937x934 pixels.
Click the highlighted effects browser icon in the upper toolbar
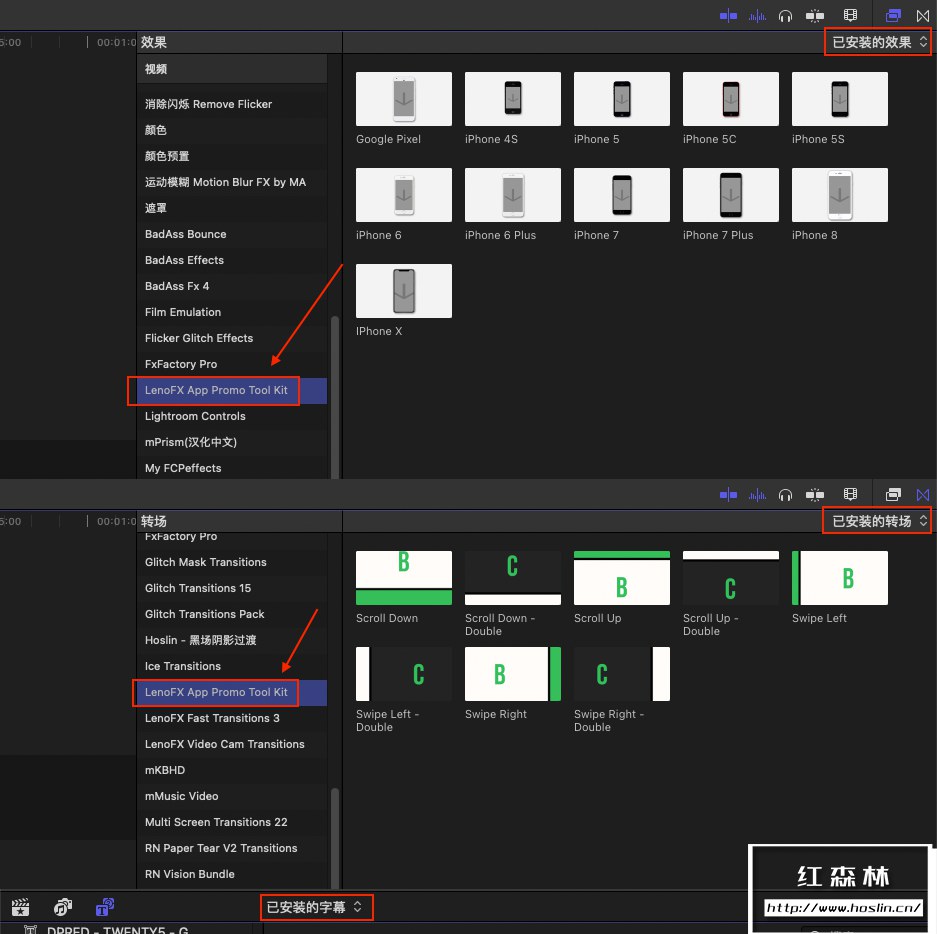(893, 16)
